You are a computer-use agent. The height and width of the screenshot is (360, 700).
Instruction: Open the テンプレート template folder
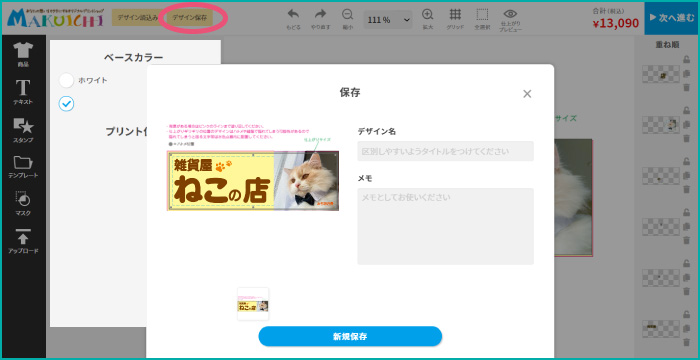pos(23,167)
